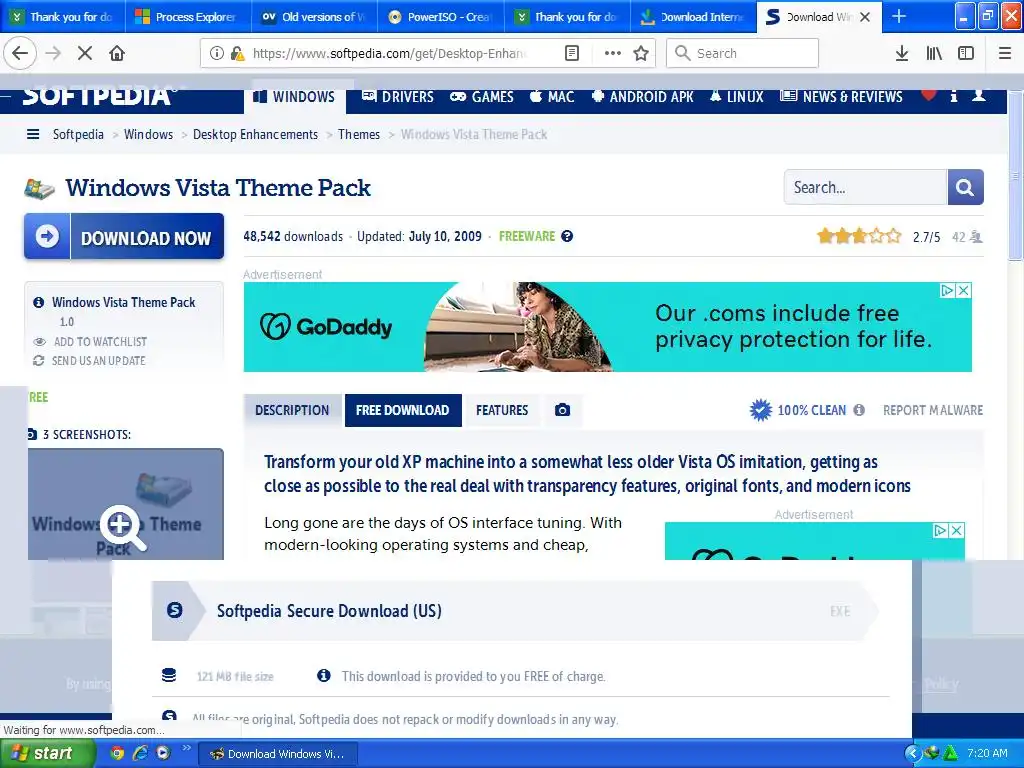Click taskbar Download Windows Vi... button

(x=278, y=754)
